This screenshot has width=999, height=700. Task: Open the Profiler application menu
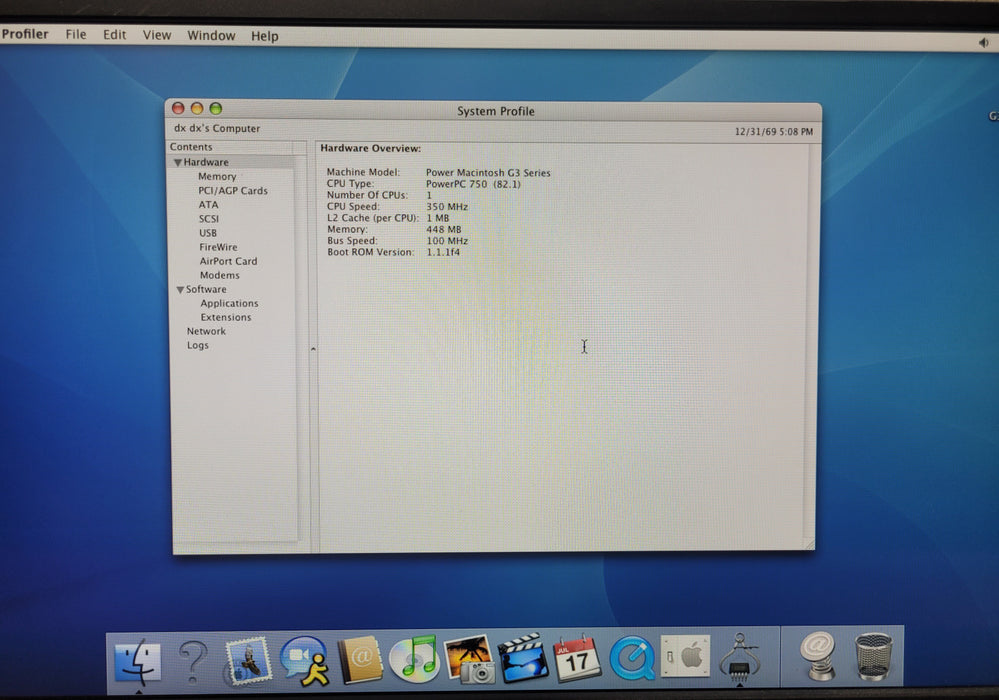point(24,34)
